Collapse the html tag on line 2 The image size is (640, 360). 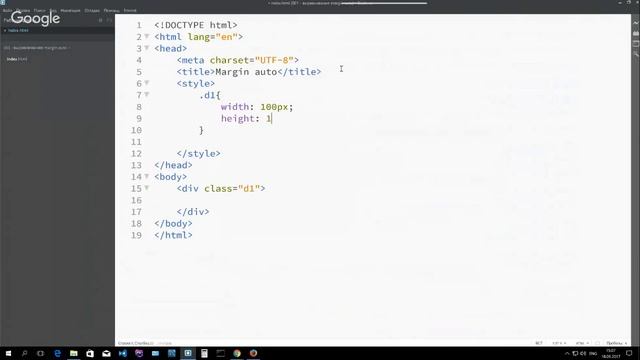(x=147, y=36)
